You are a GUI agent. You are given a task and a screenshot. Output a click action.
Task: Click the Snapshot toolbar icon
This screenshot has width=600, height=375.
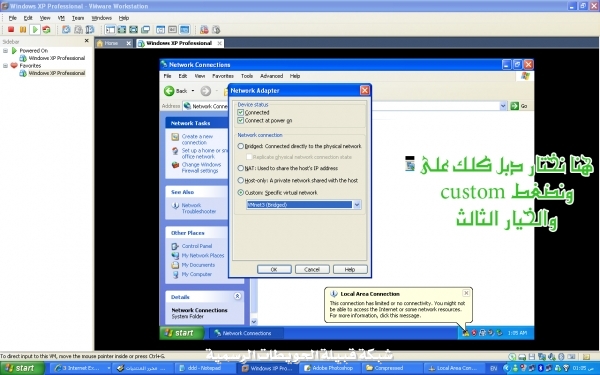[66, 29]
